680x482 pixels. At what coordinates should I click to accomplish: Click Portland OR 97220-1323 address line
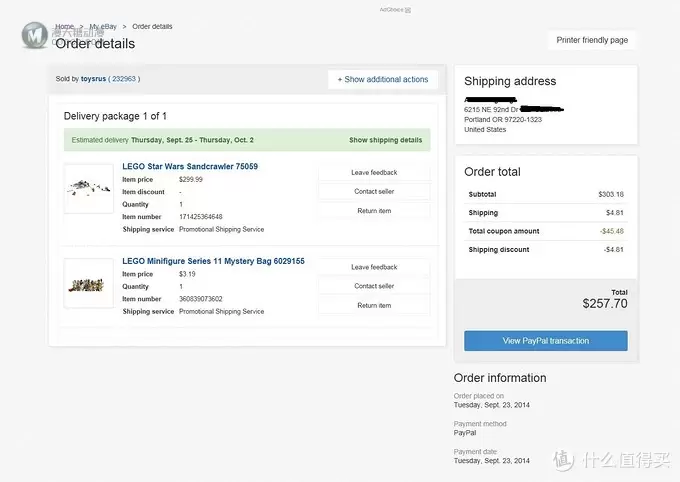[x=503, y=119]
